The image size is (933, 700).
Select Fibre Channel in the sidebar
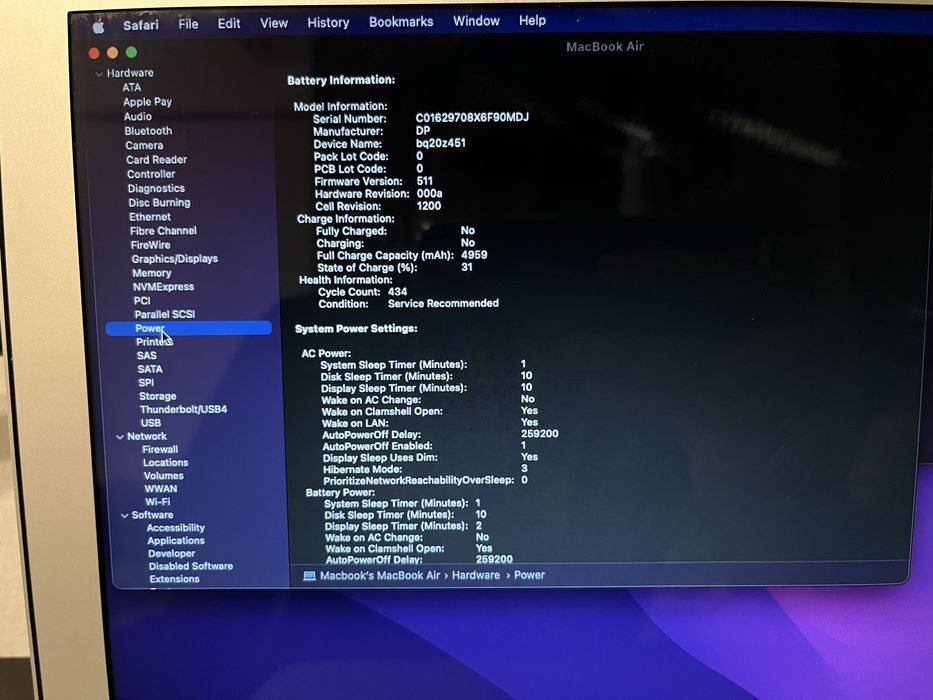[x=163, y=230]
